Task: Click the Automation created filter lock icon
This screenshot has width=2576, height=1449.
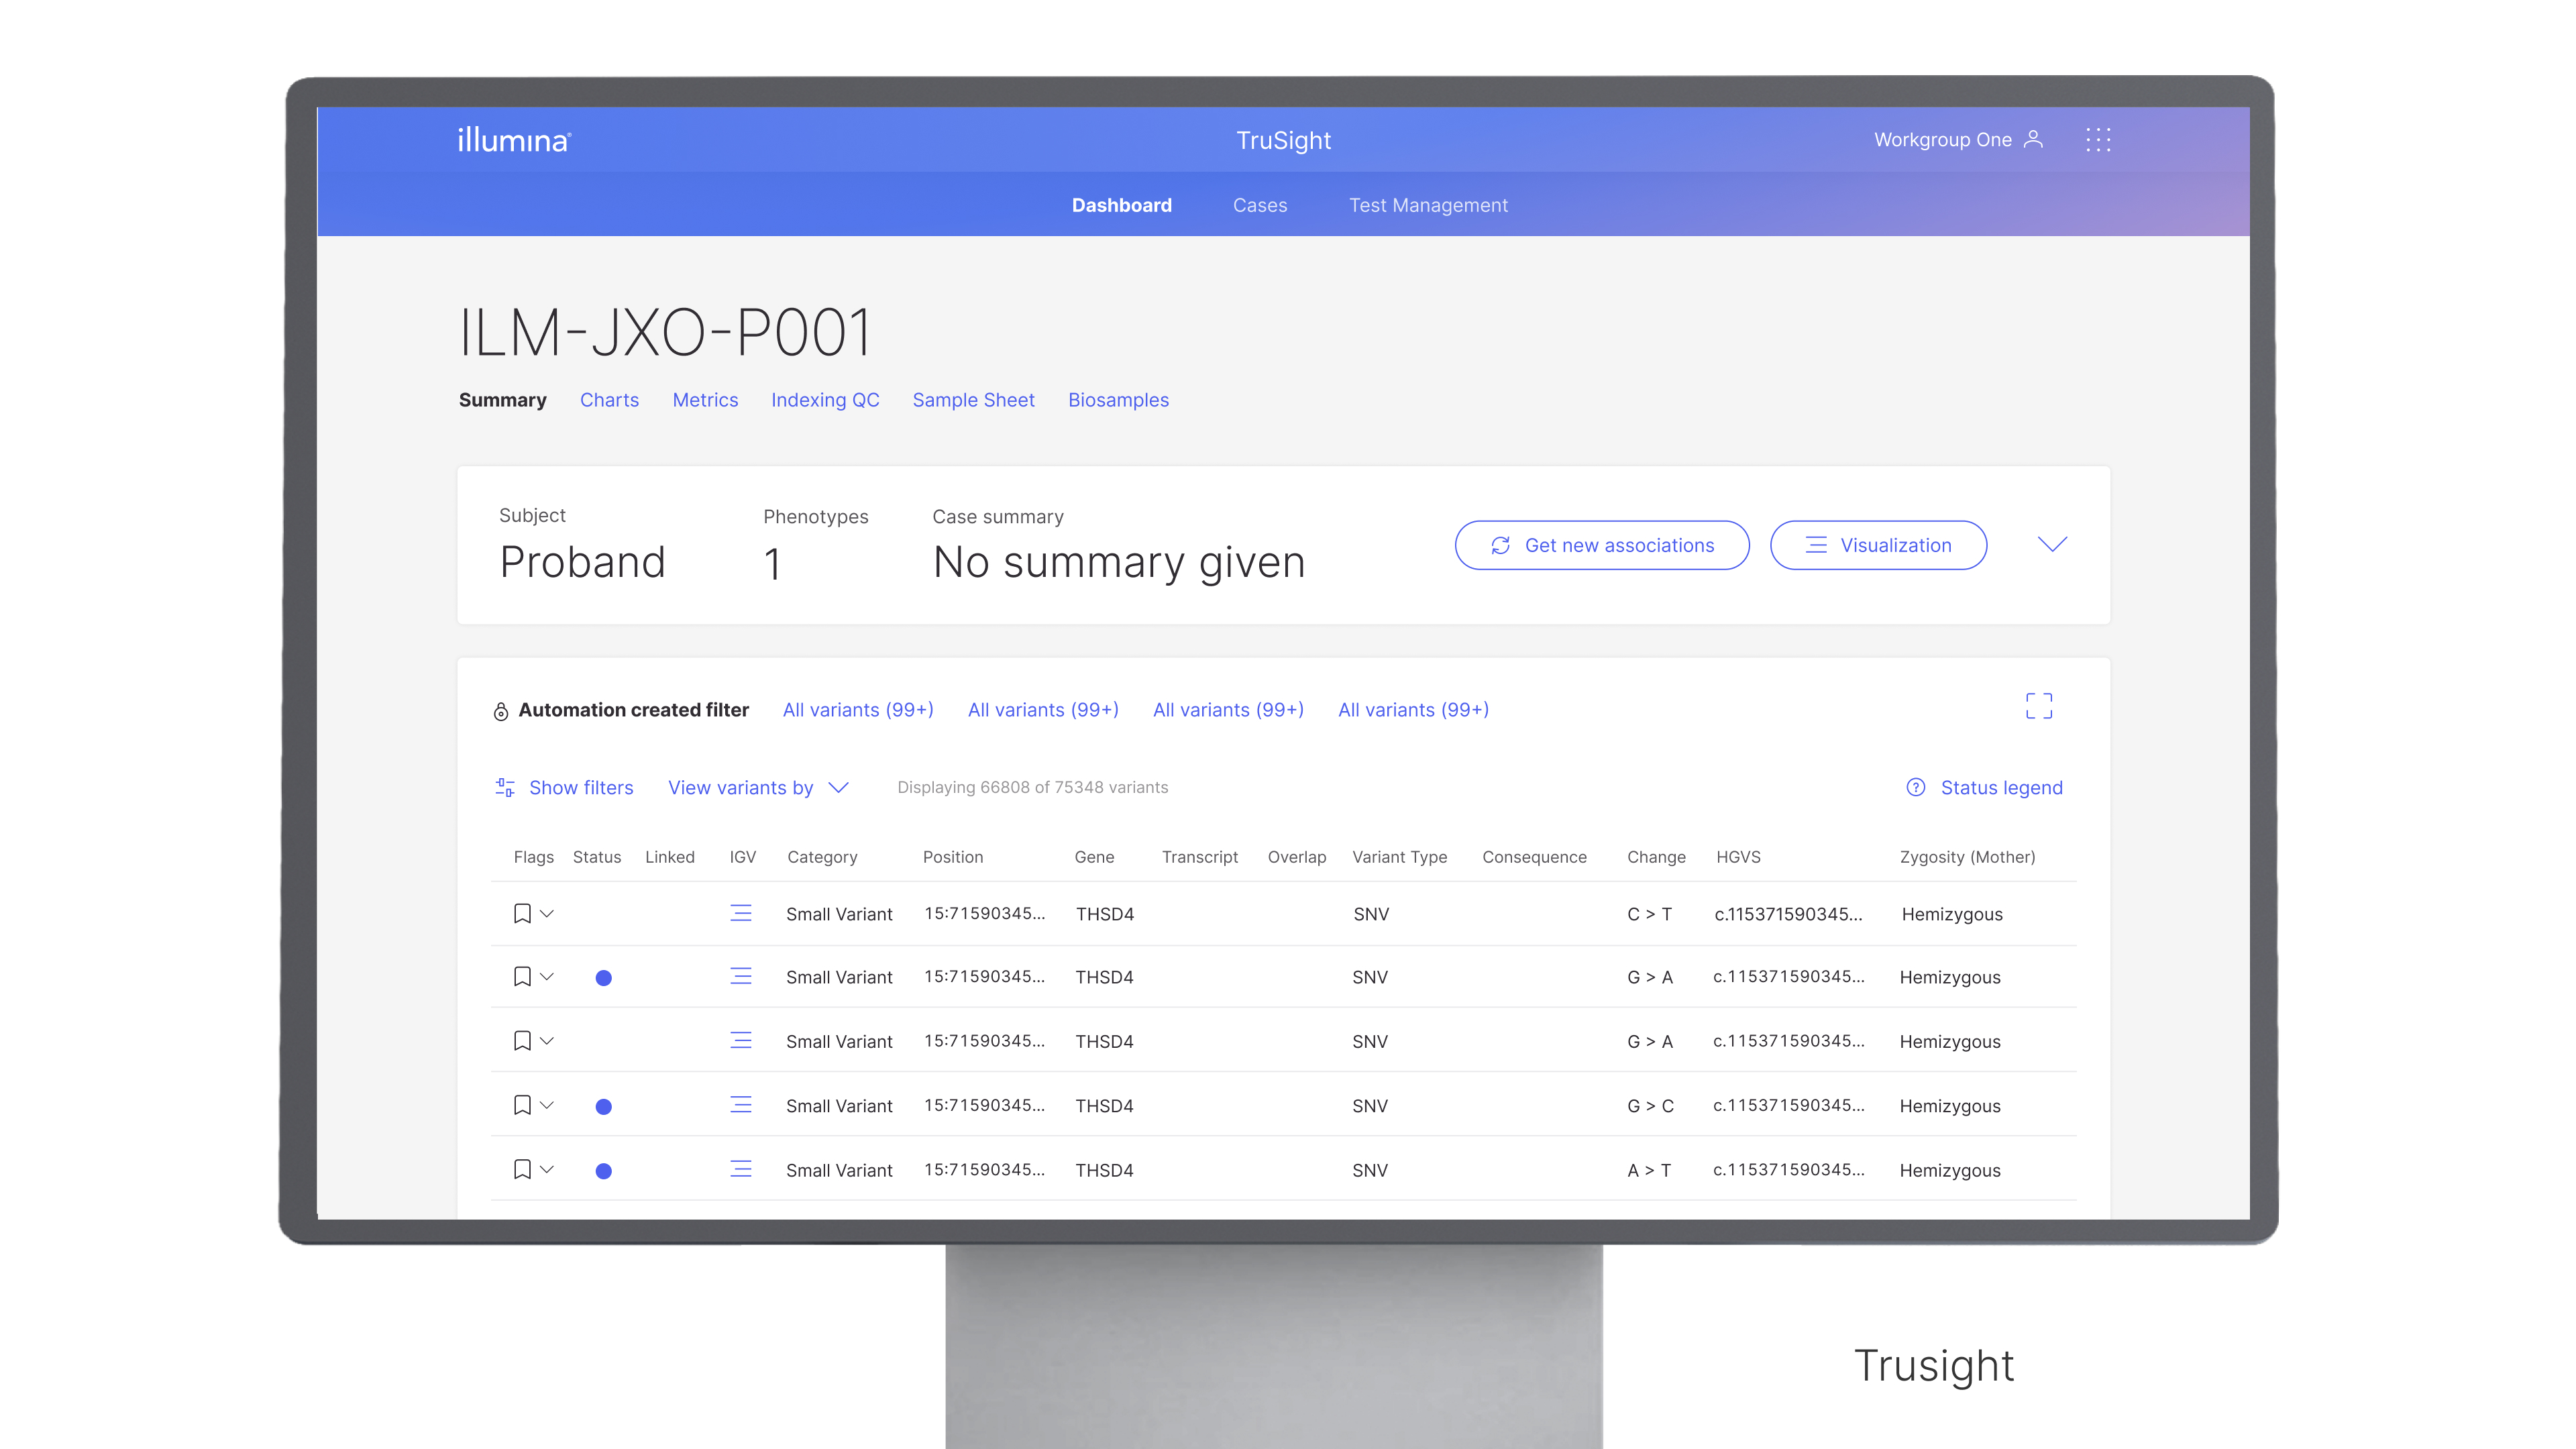Action: pos(501,711)
